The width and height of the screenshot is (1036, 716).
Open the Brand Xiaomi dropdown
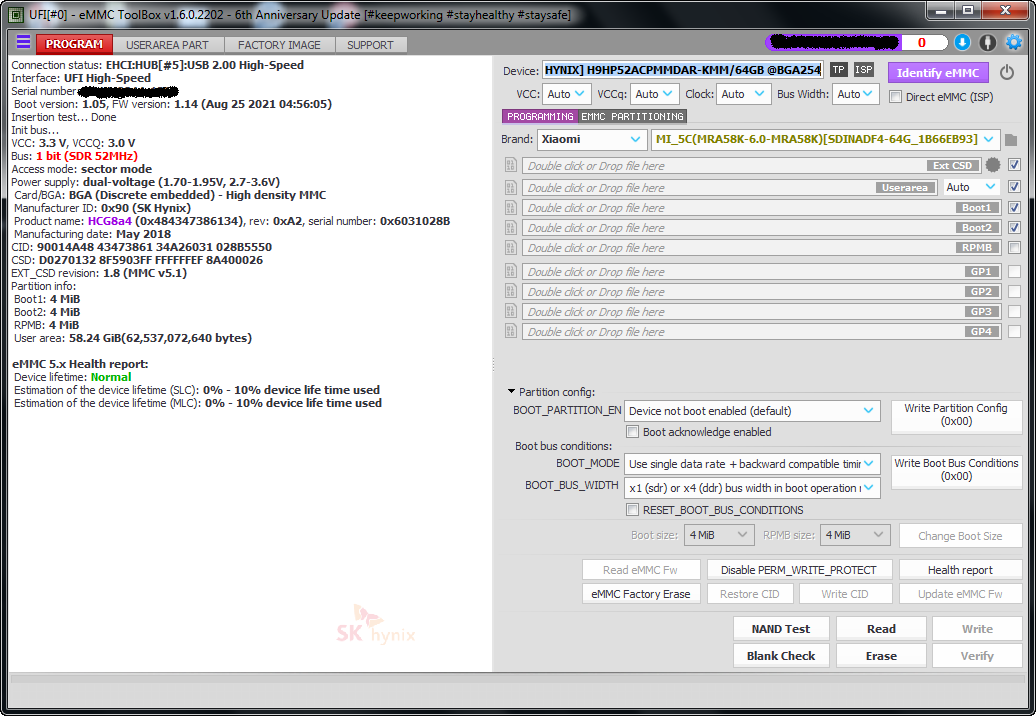(591, 139)
